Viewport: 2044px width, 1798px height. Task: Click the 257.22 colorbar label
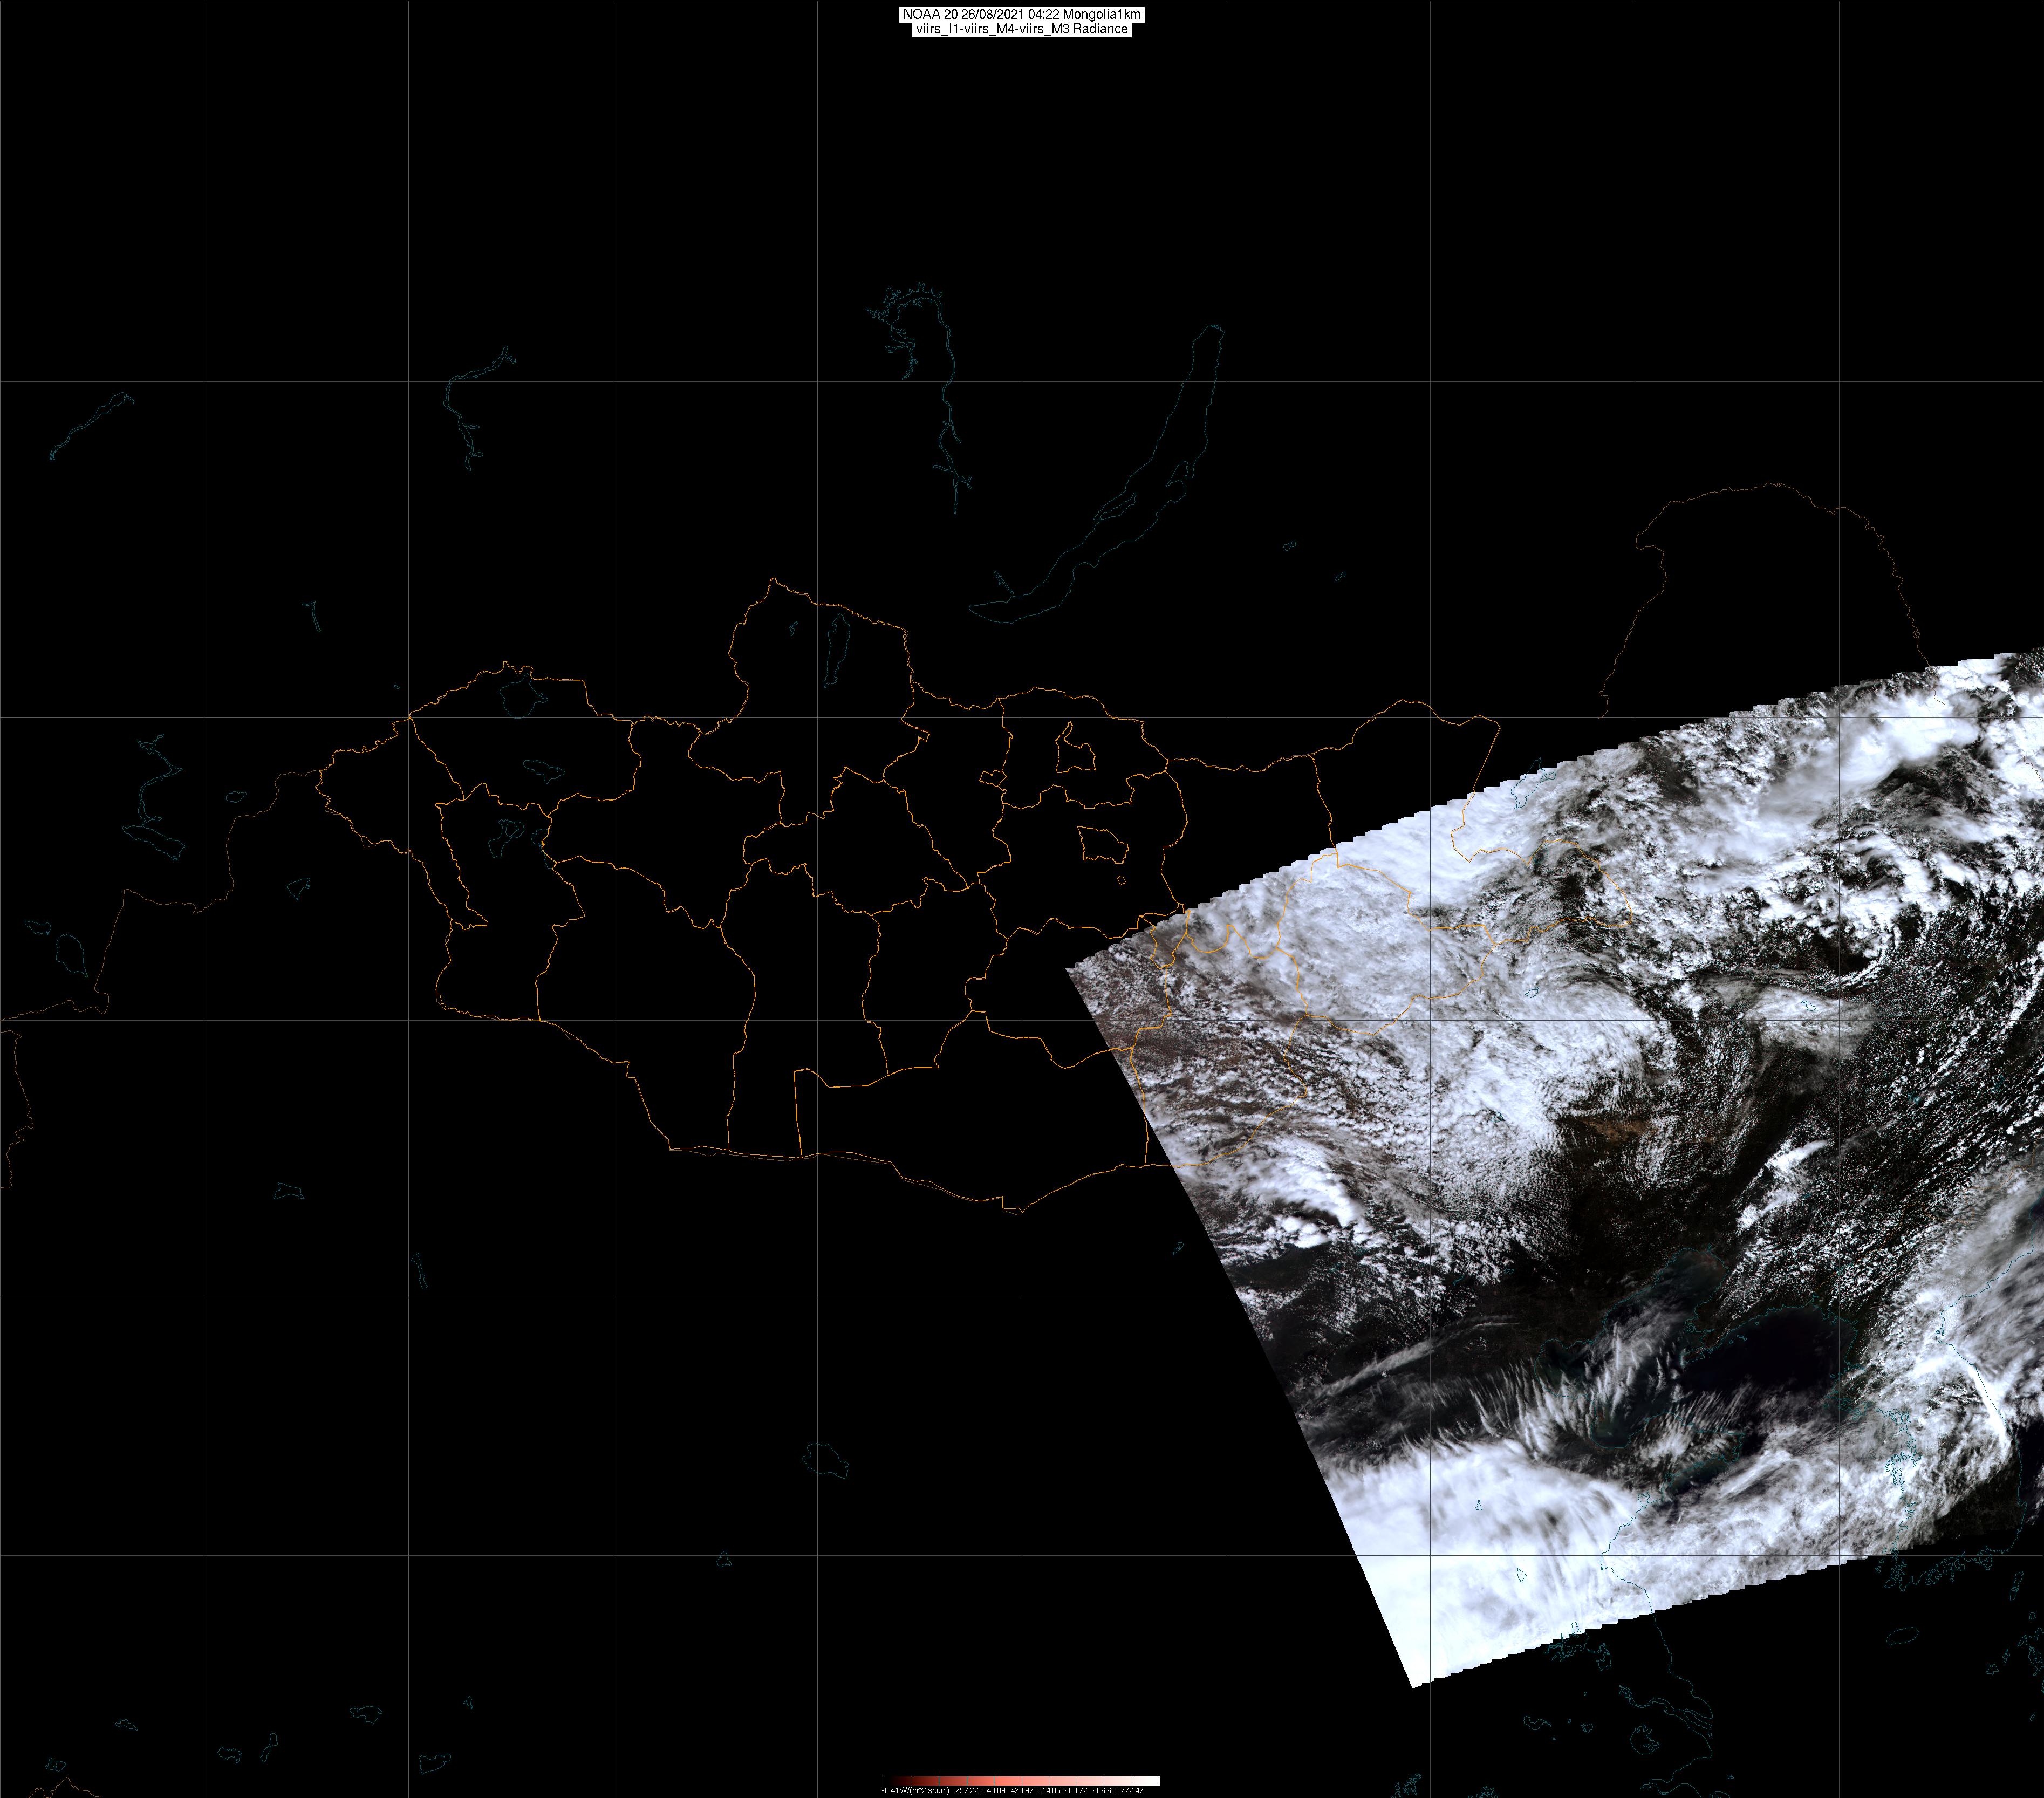[967, 1790]
